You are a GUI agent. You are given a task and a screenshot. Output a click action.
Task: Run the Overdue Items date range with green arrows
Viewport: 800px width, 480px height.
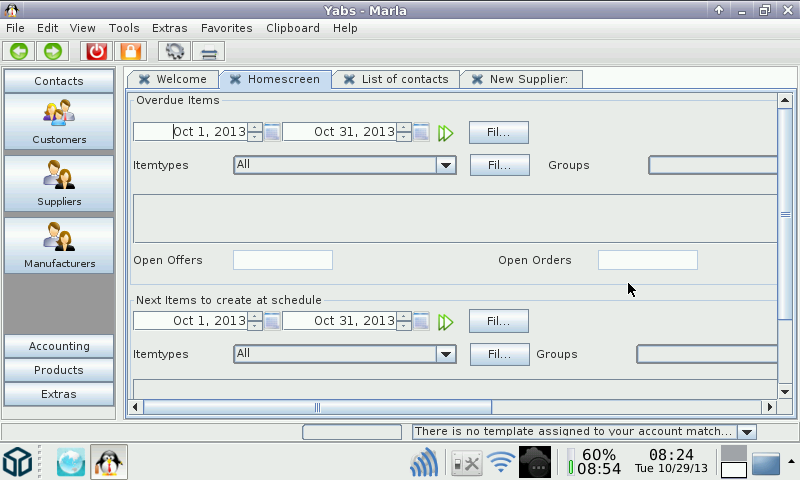445,133
